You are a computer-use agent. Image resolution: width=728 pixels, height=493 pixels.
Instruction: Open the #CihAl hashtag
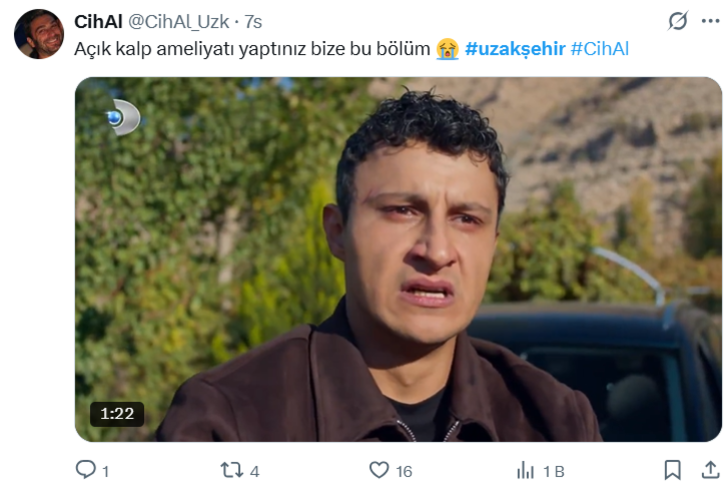599,49
